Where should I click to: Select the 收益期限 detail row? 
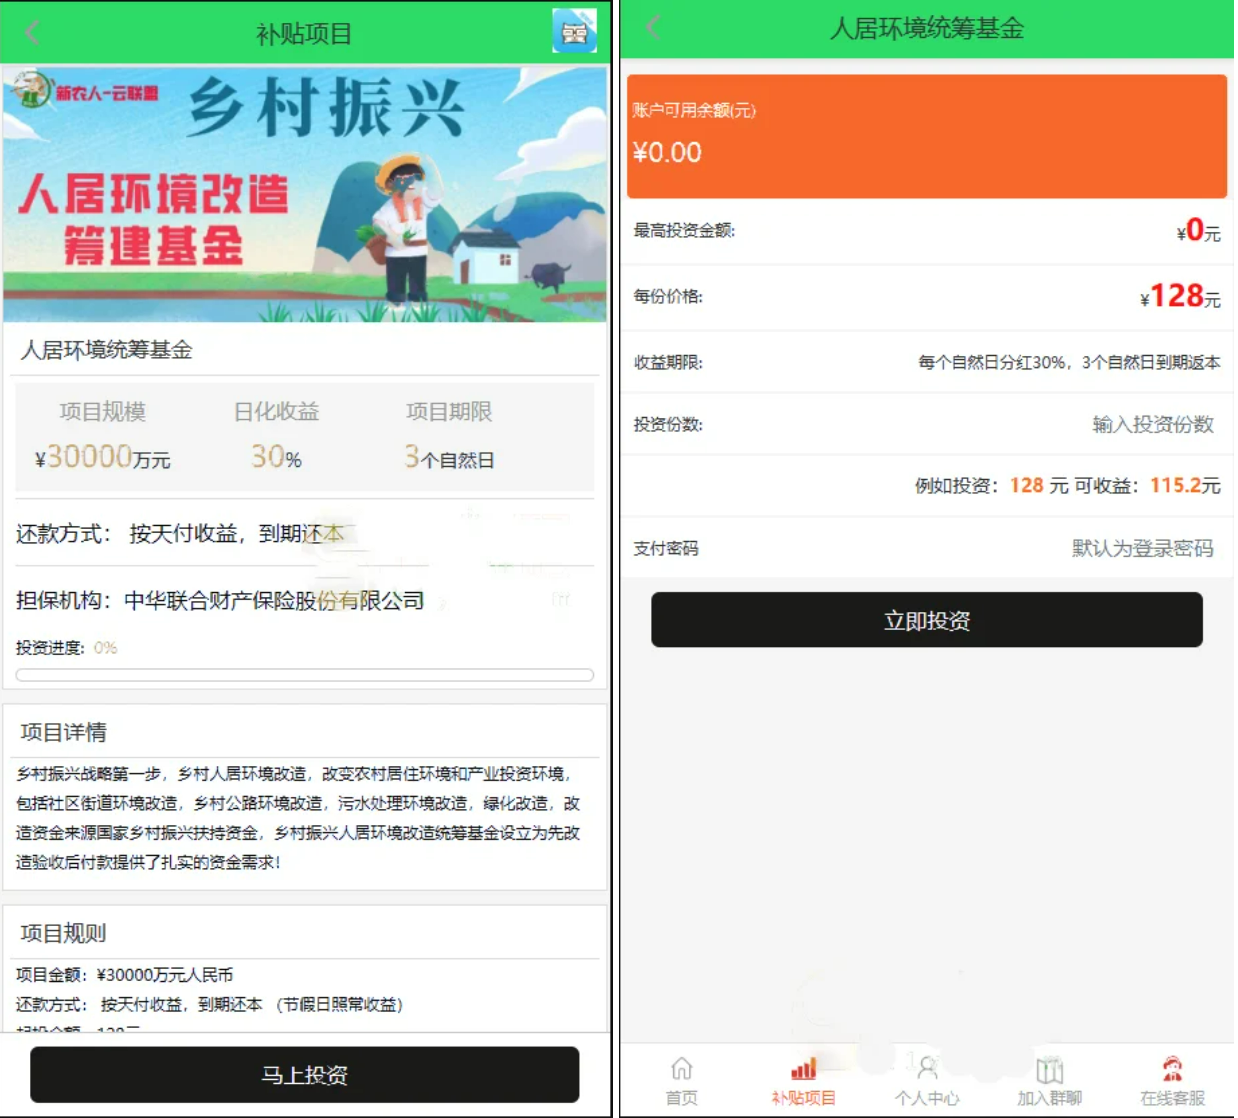click(x=926, y=361)
